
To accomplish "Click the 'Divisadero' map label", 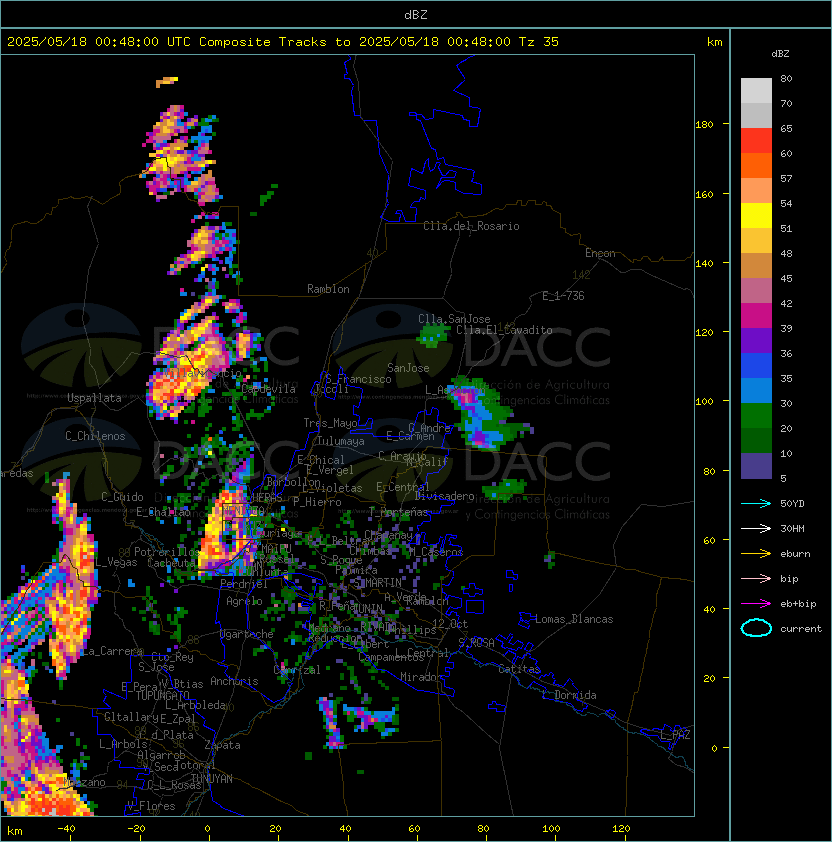I will pos(444,496).
